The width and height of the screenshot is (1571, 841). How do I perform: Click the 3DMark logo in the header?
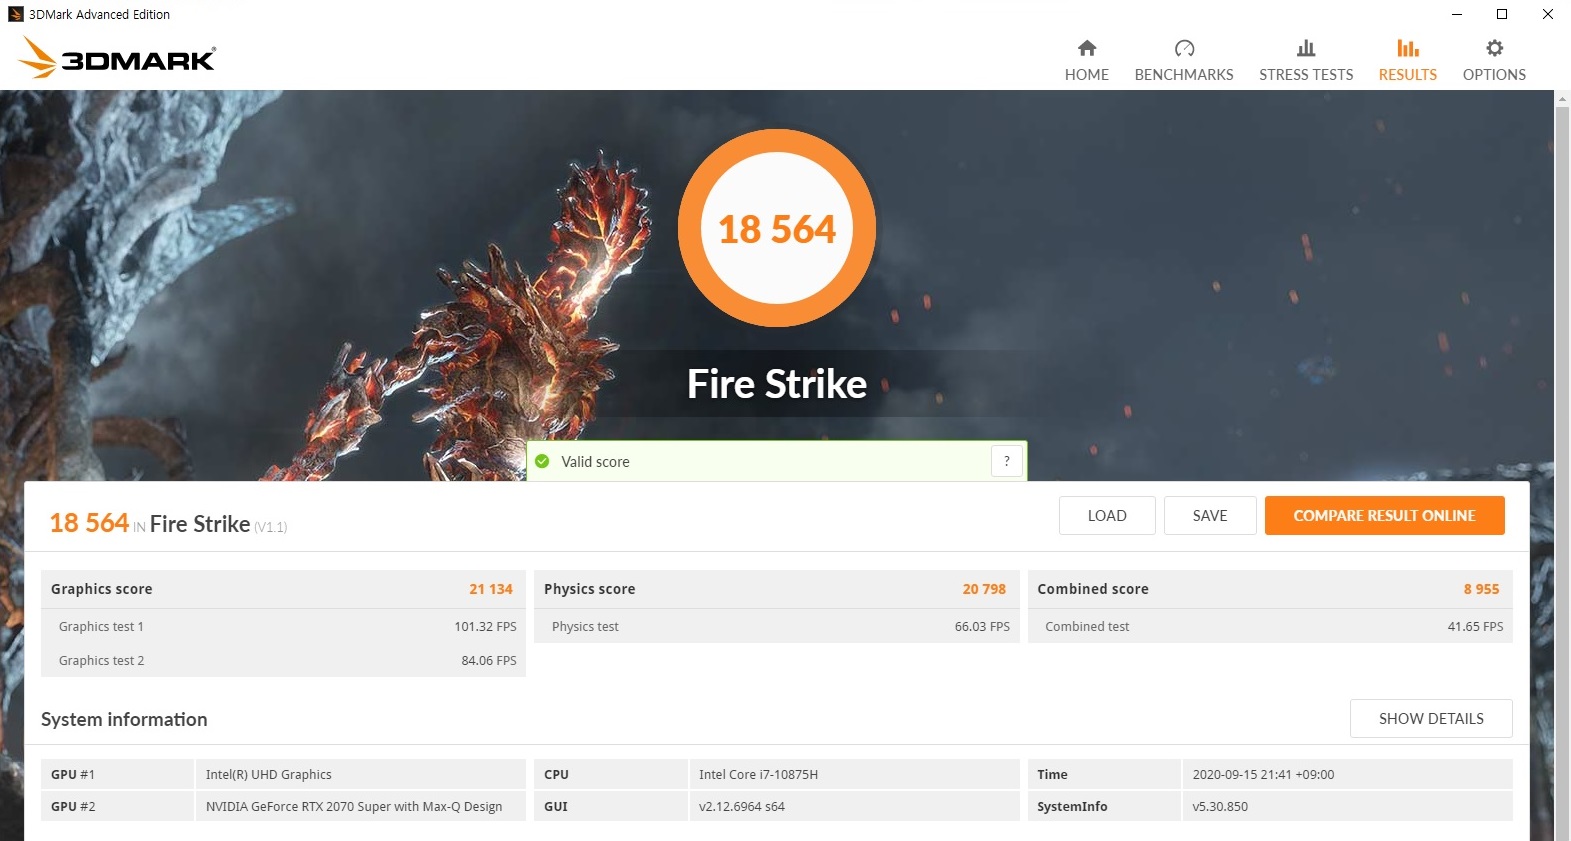[117, 58]
